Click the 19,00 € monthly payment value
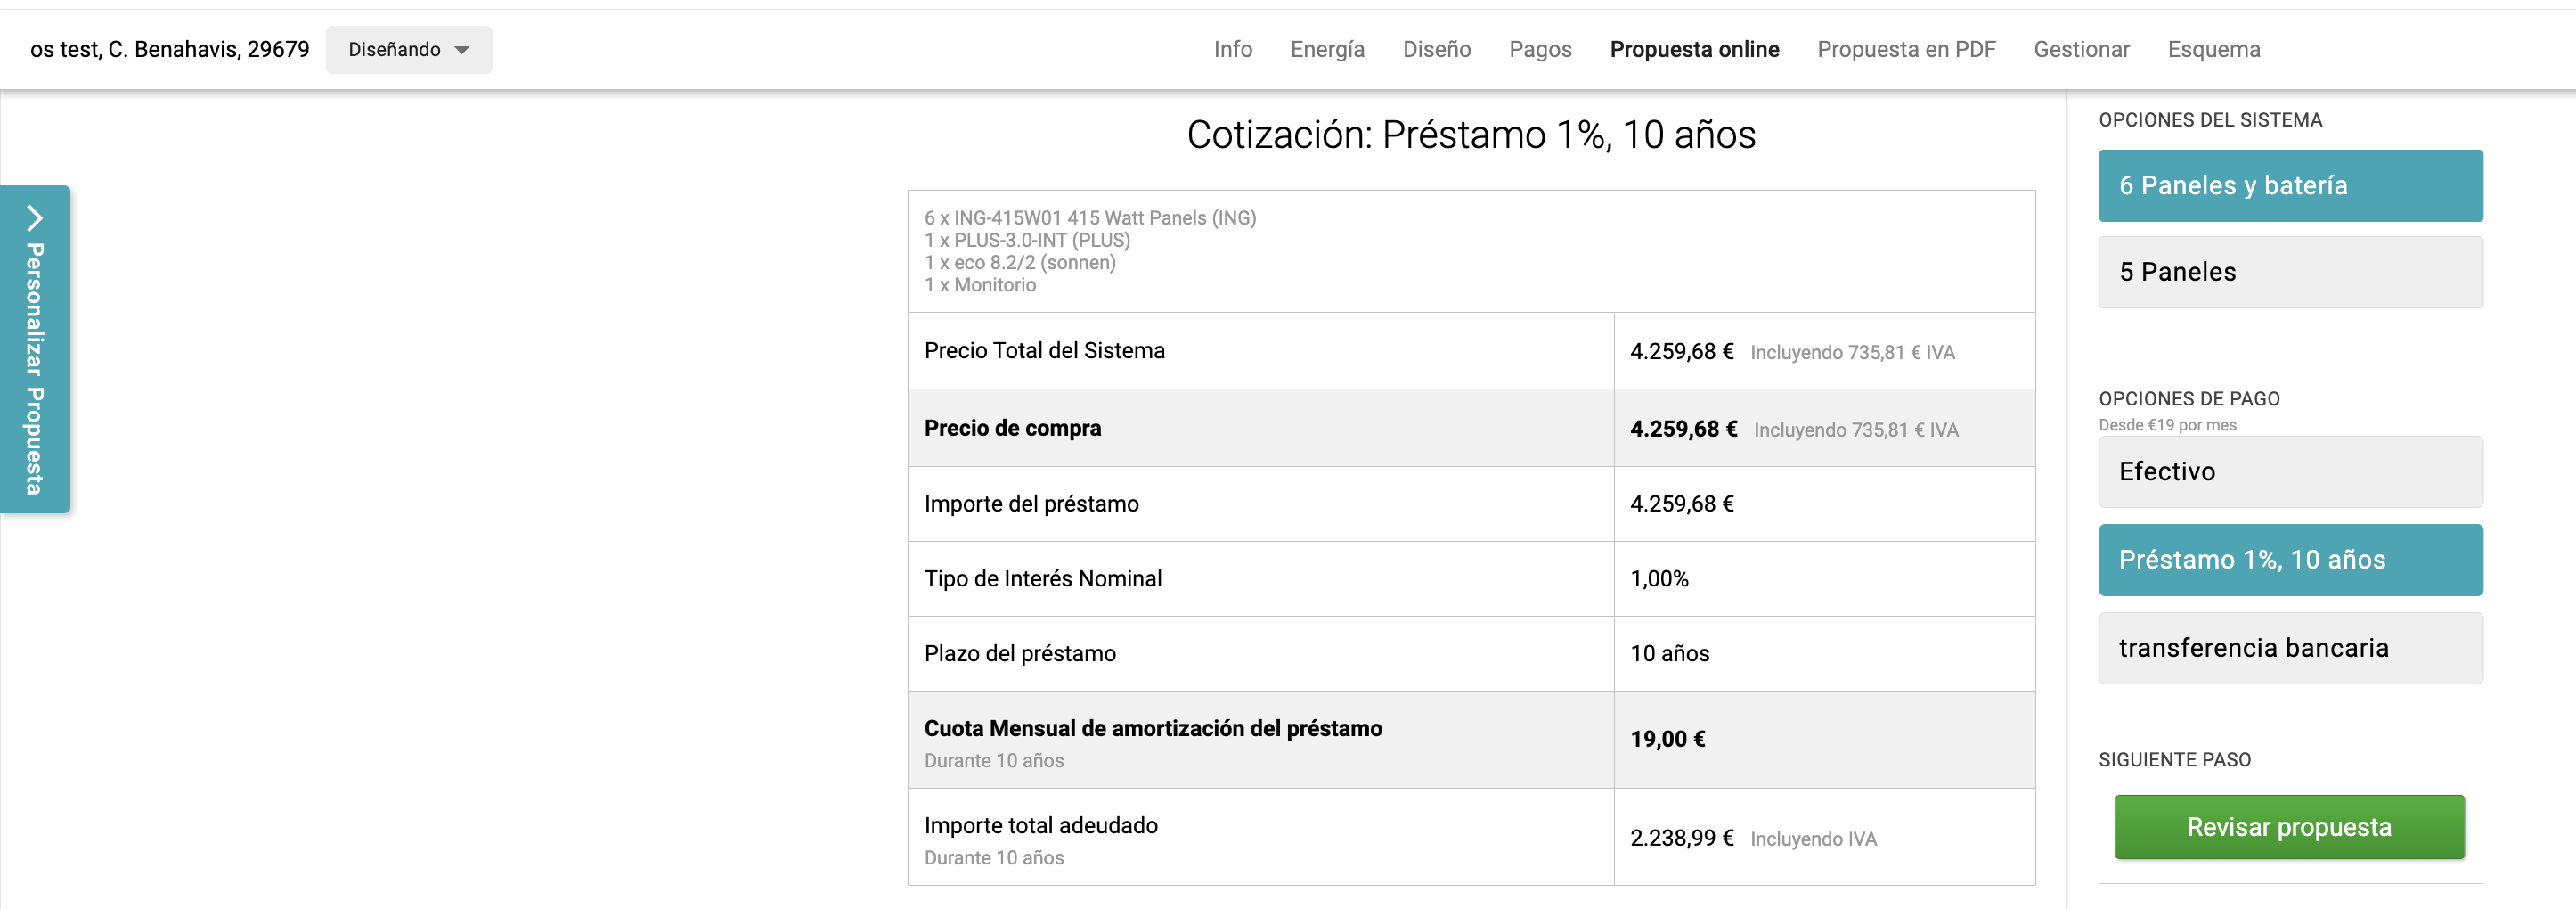Screen dimensions: 2576x909 coord(1667,739)
